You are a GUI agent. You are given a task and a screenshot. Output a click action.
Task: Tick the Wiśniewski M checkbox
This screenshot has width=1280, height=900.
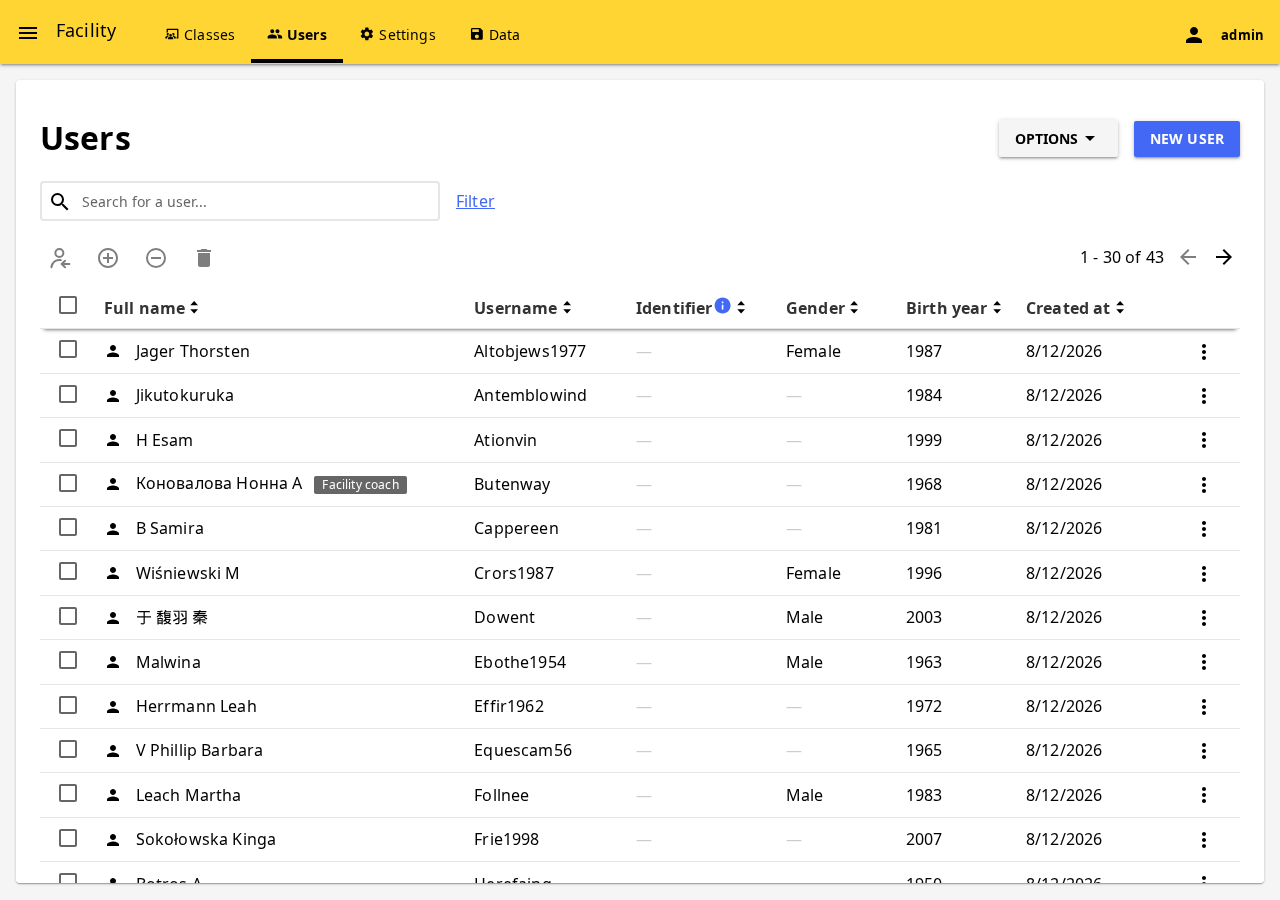[x=68, y=571]
